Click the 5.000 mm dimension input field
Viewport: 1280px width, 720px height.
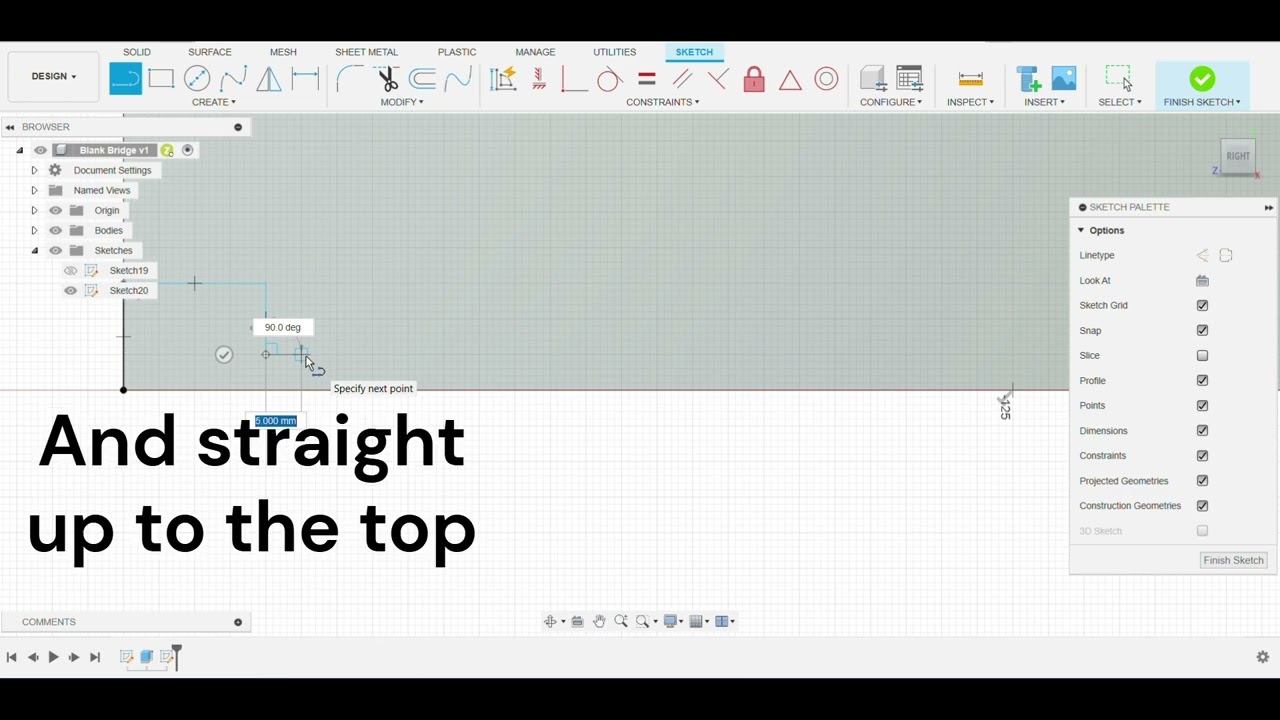tap(276, 421)
